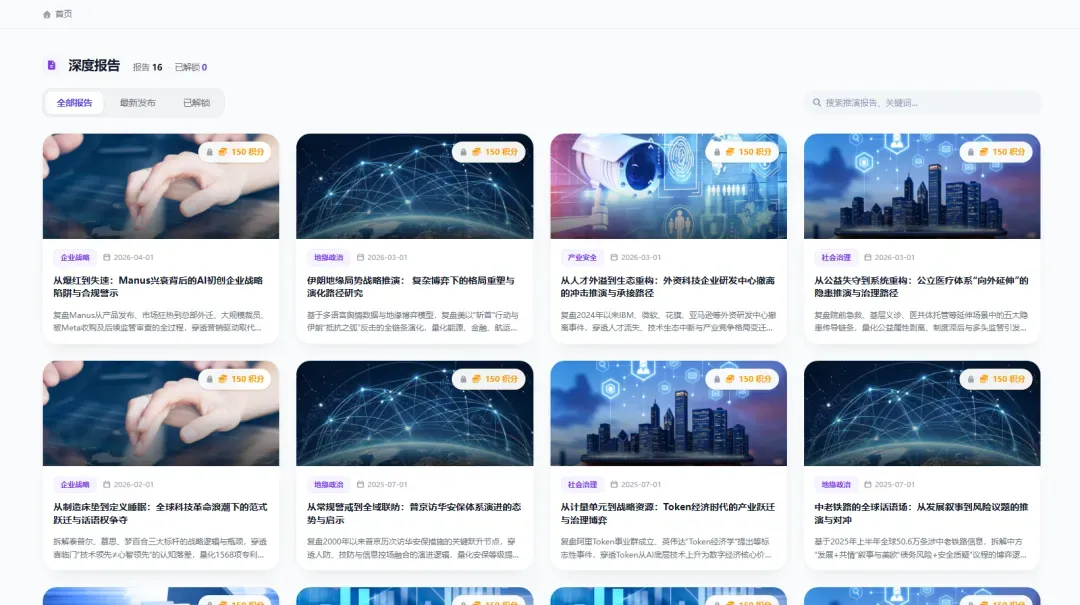Viewport: 1080px width, 605px height.
Task: Click the coin icon on the 从计量单元到战略资源 card
Action: pyautogui.click(x=730, y=379)
